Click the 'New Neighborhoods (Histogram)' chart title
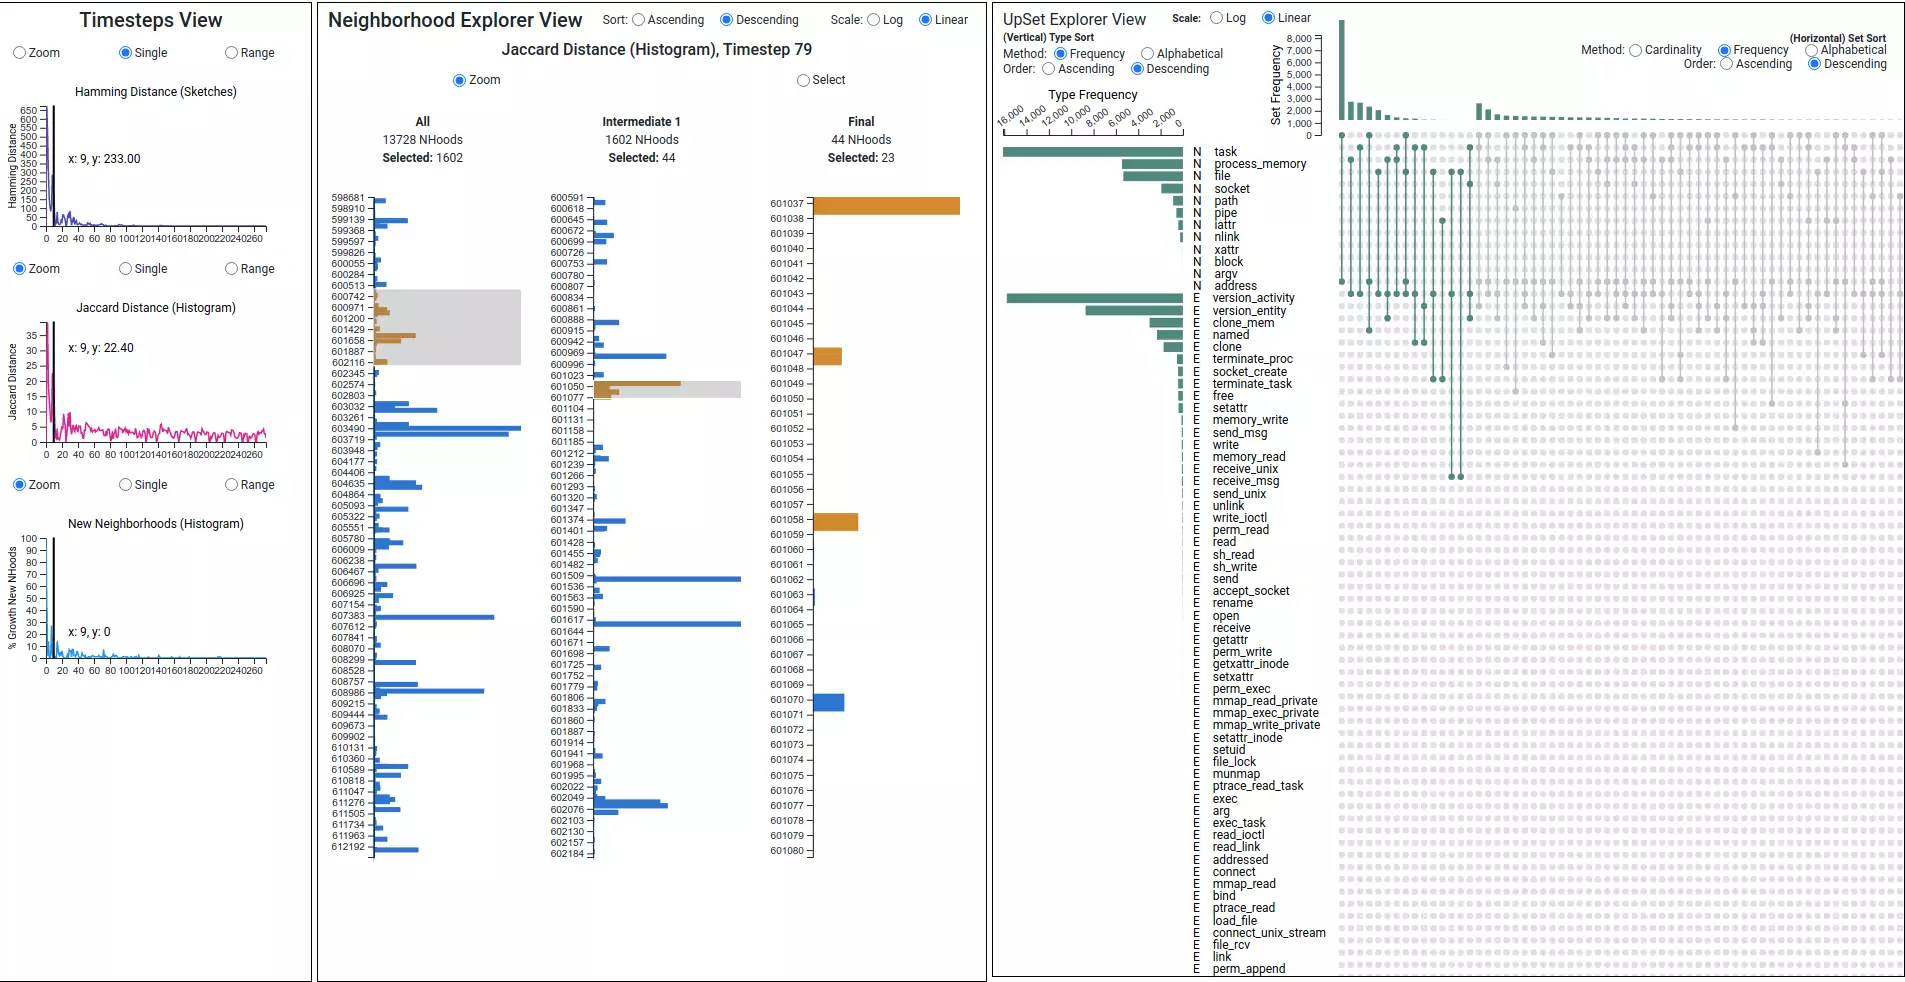The width and height of the screenshot is (1905, 982). click(156, 524)
